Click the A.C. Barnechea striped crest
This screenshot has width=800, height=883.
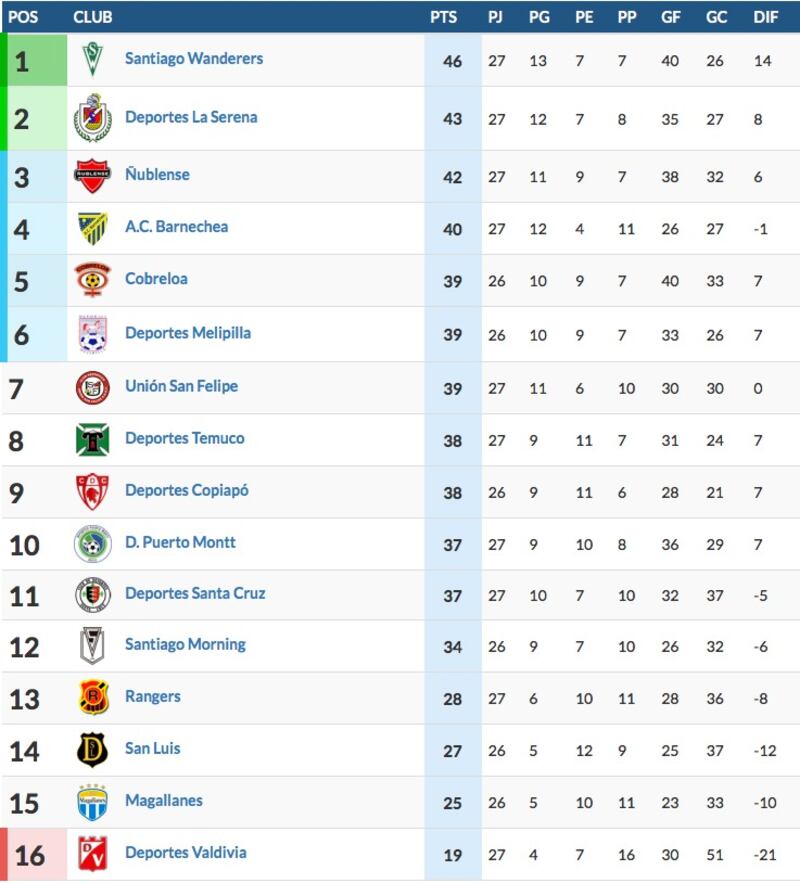(93, 228)
